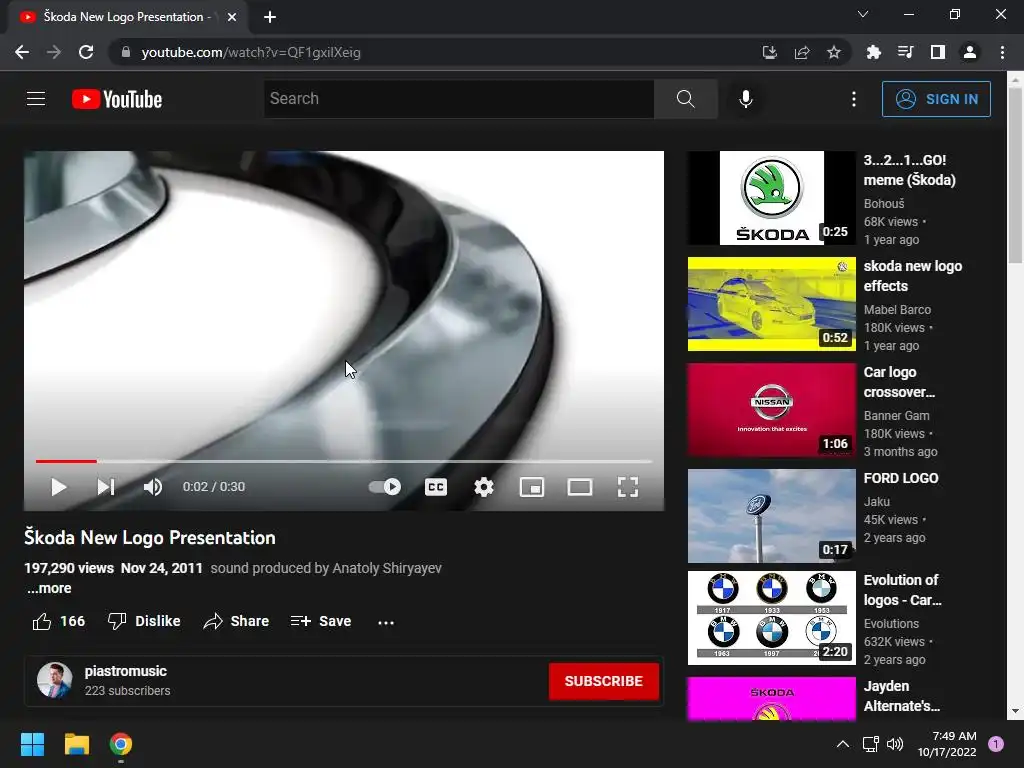
Task: Share the video
Action: (x=236, y=621)
